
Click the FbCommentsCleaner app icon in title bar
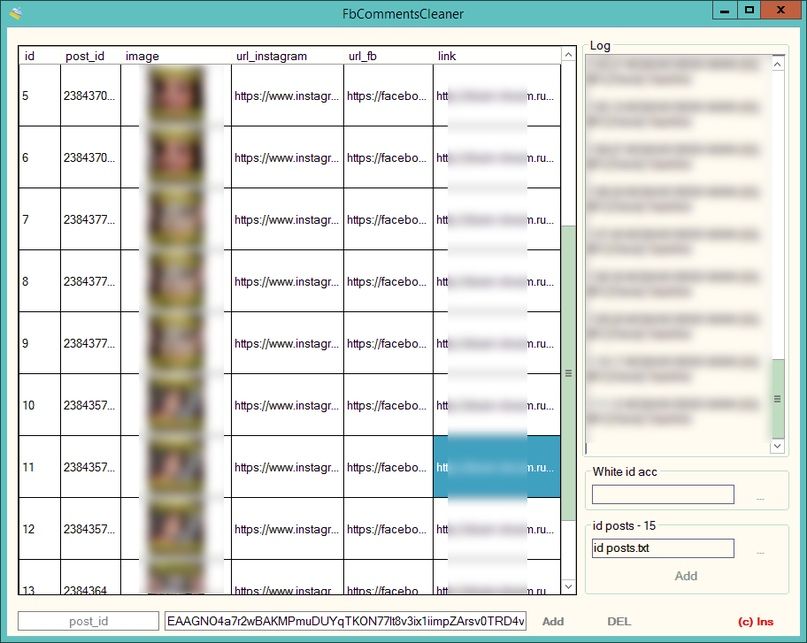[x=16, y=13]
